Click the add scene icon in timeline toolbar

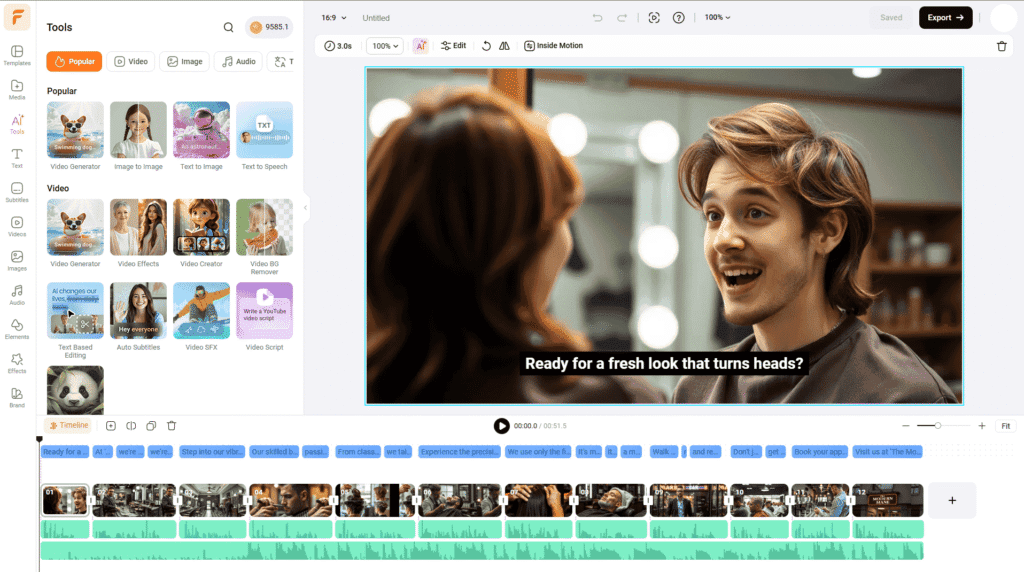pyautogui.click(x=111, y=426)
